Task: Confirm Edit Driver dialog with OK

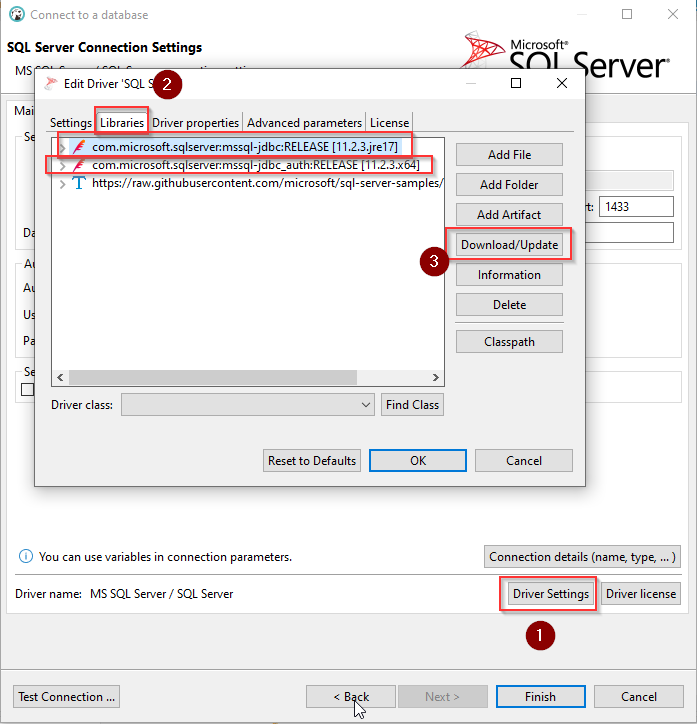Action: (418, 461)
